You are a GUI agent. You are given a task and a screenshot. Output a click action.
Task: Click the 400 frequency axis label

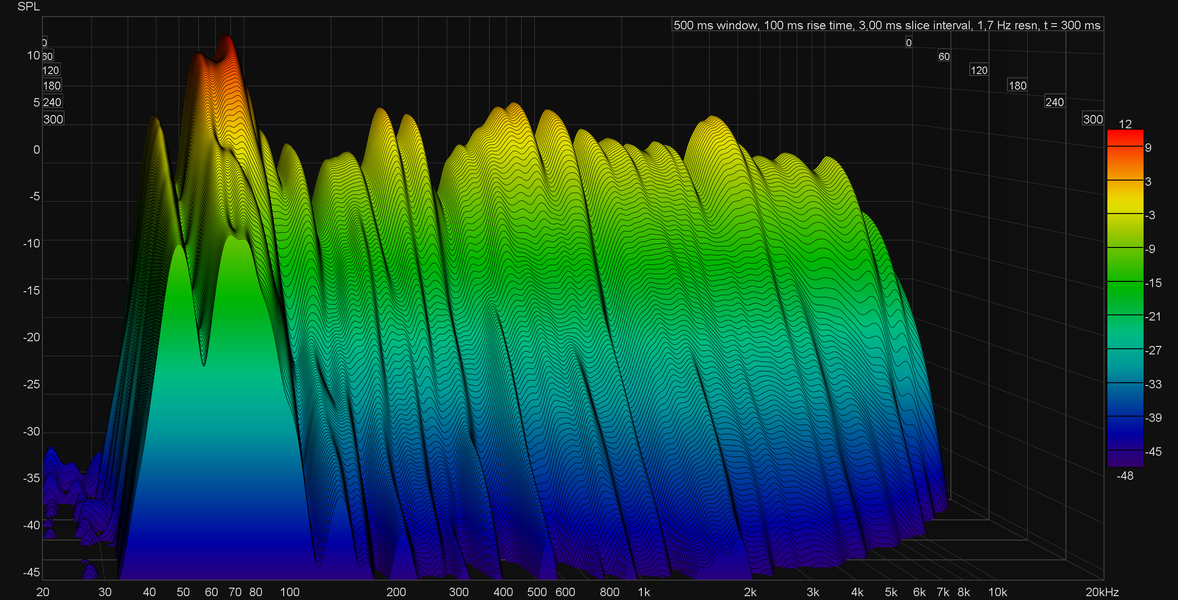click(503, 592)
